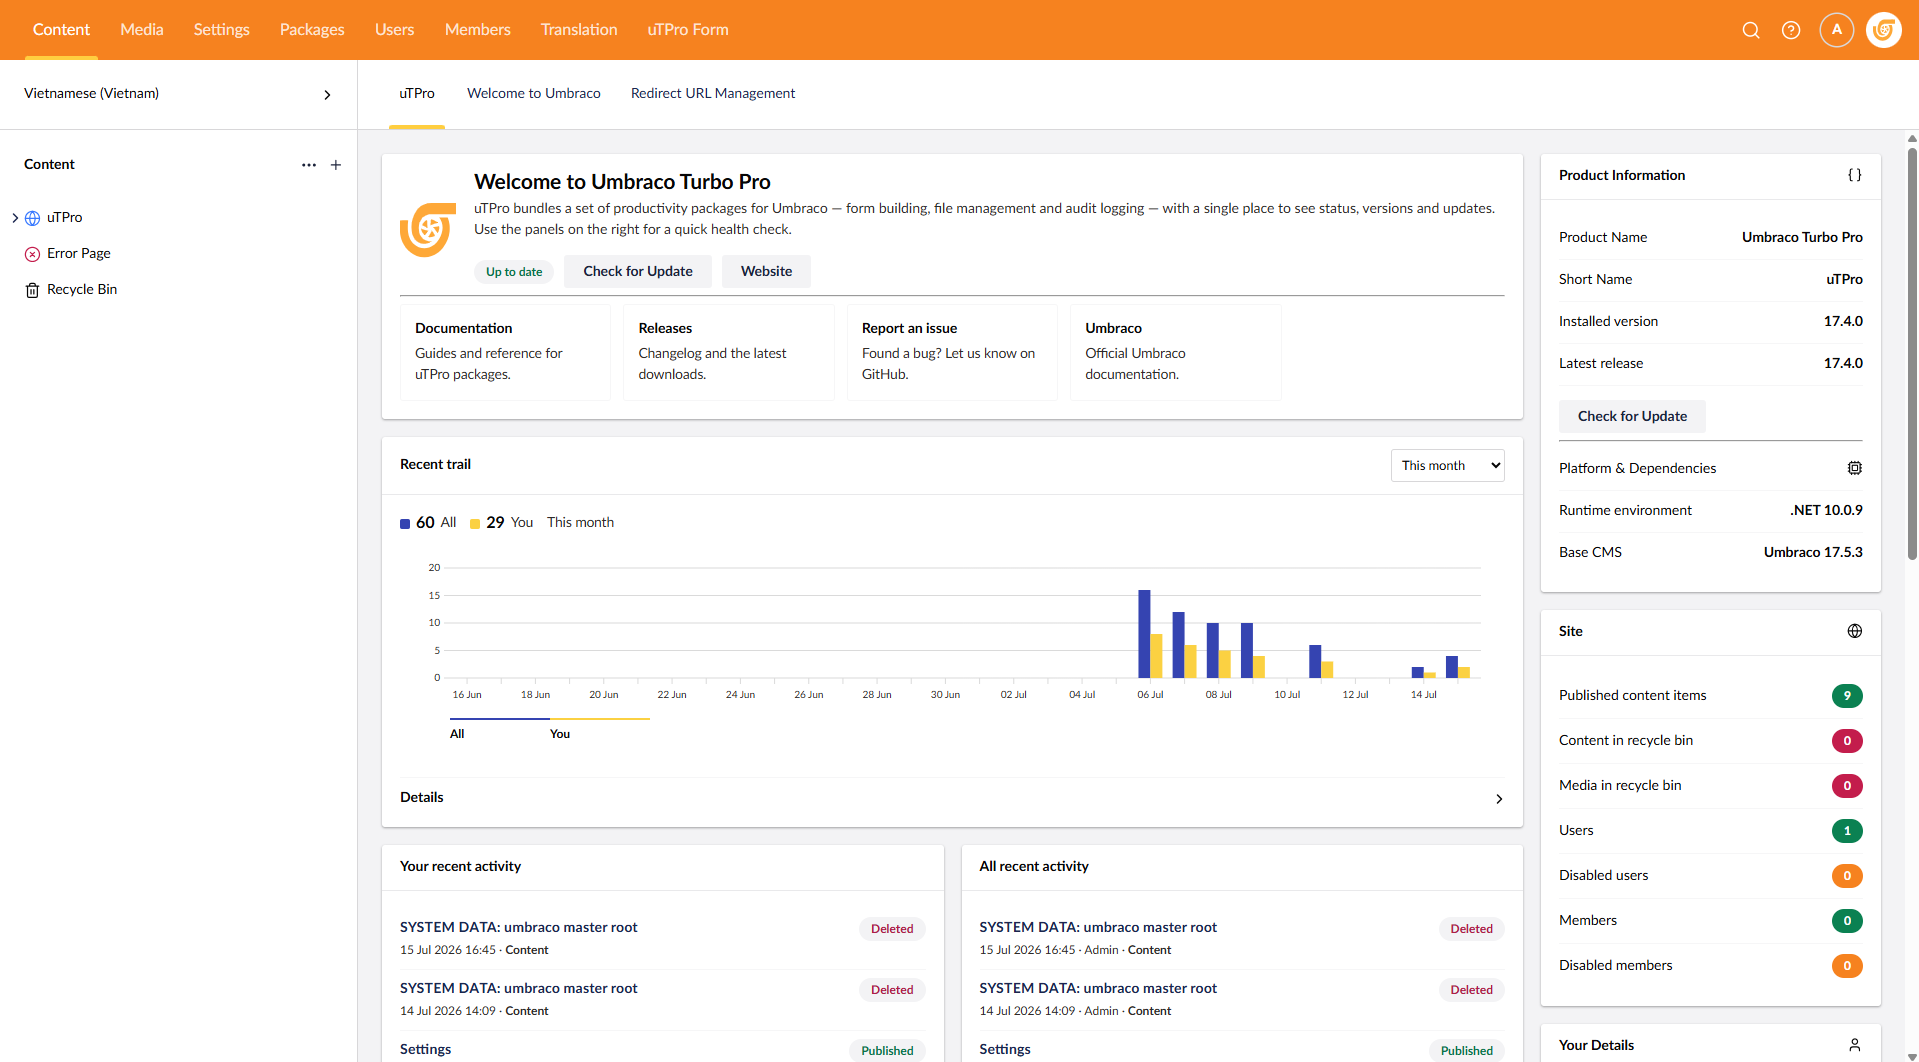Switch to the uTPro dashboard tab
The width and height of the screenshot is (1919, 1062).
(417, 94)
